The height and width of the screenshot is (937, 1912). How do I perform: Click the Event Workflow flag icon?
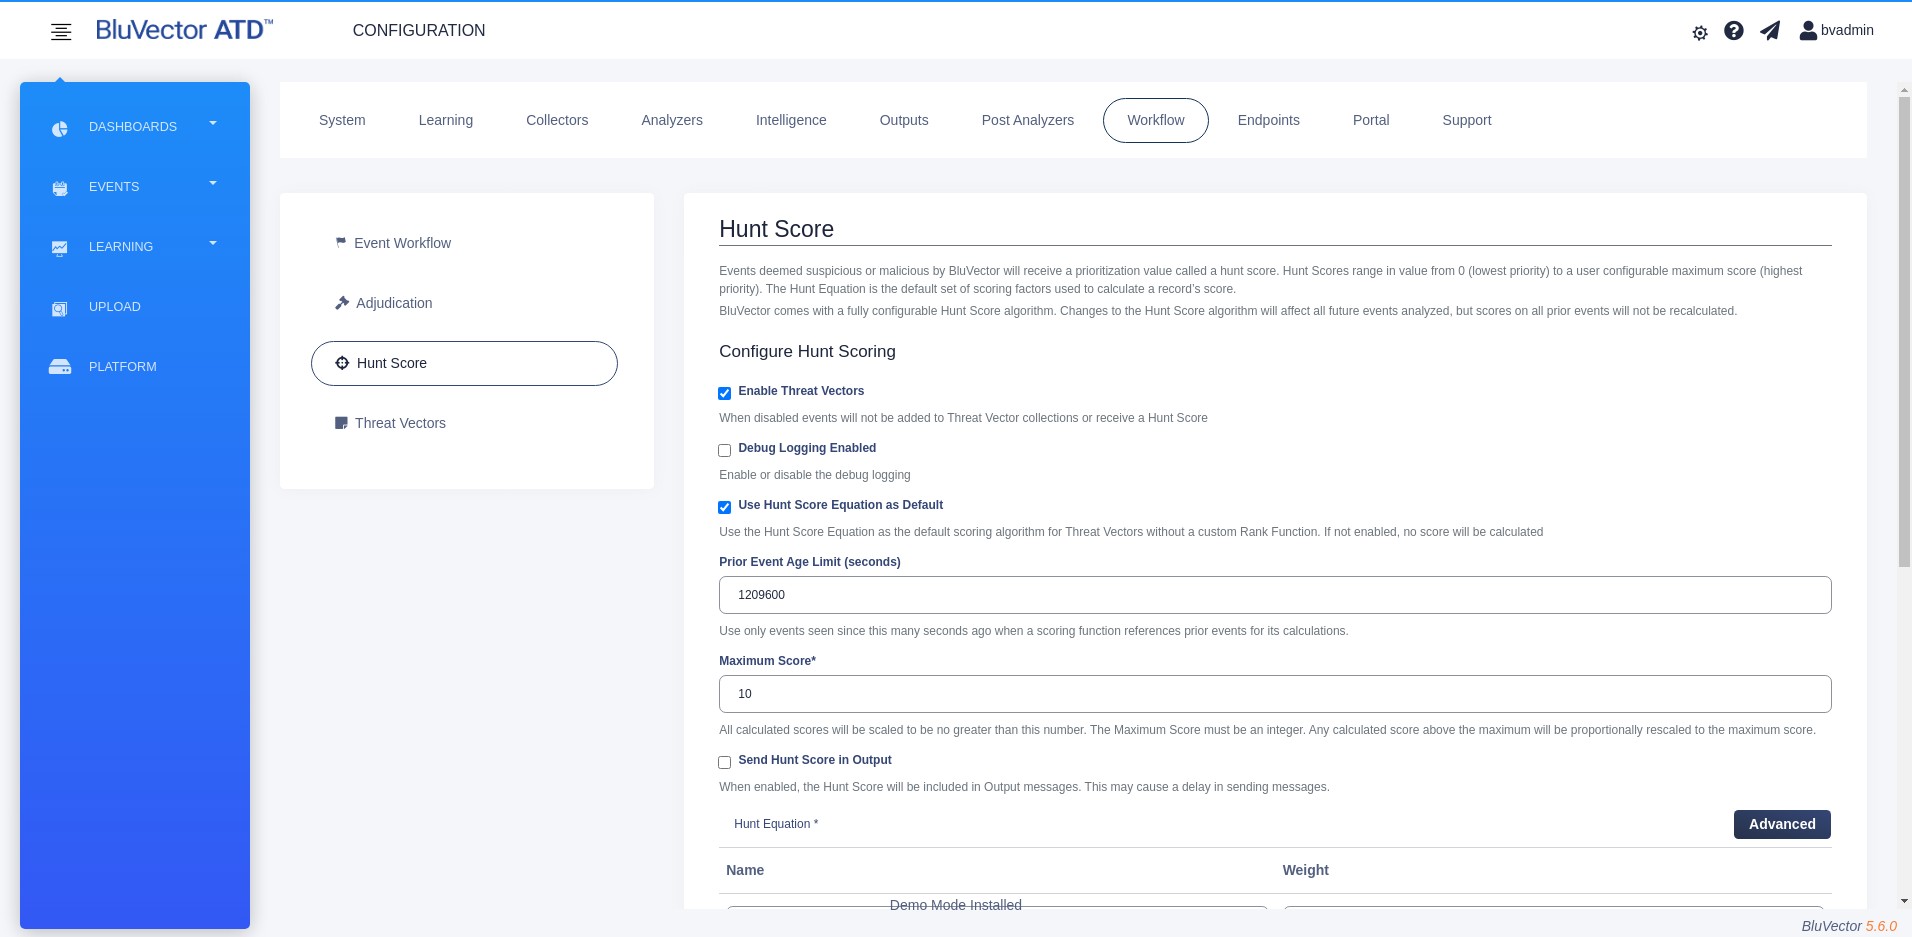tap(341, 242)
